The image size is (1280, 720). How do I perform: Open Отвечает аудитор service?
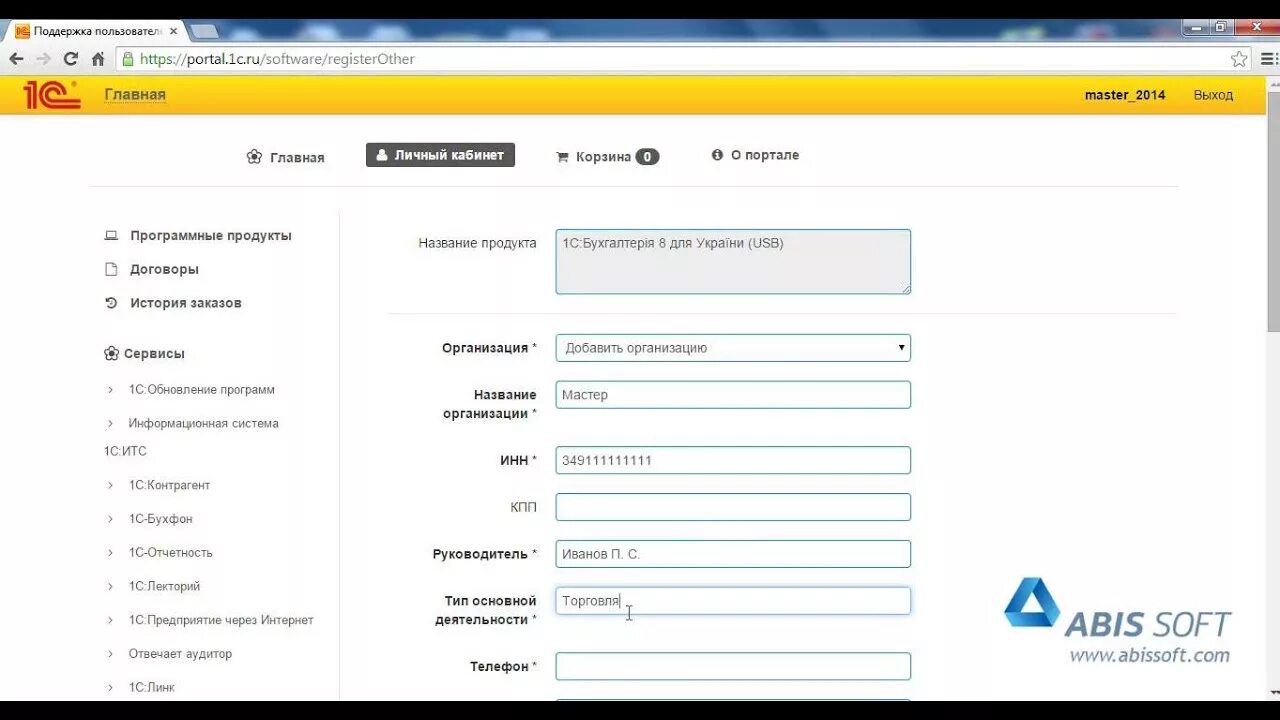[x=180, y=654]
